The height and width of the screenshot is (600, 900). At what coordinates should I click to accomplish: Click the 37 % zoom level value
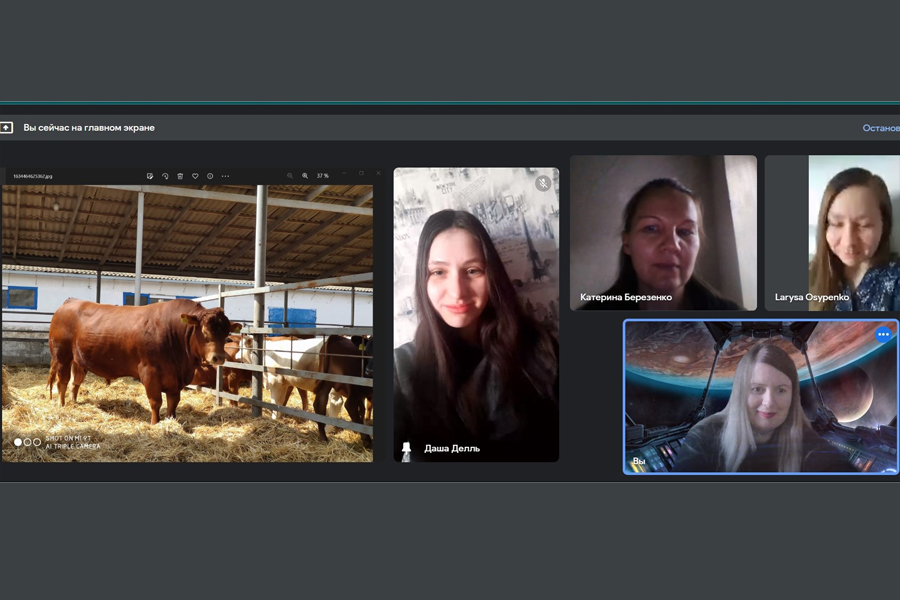pyautogui.click(x=323, y=176)
